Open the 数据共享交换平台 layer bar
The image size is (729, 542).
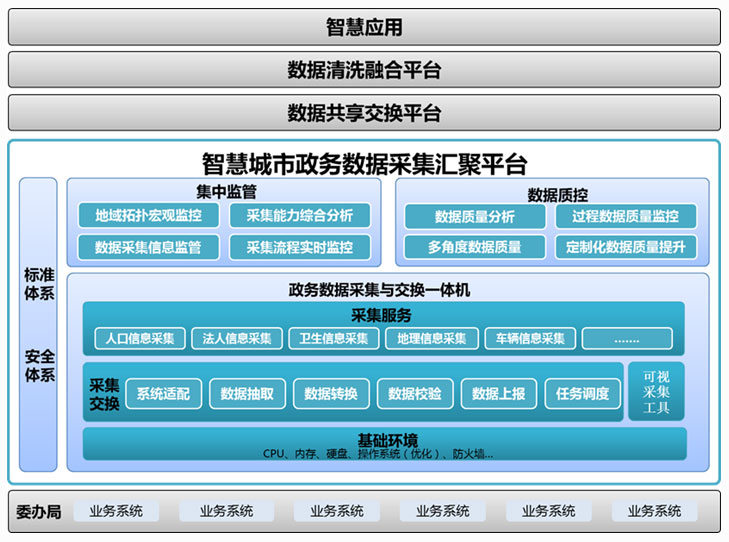(x=364, y=113)
